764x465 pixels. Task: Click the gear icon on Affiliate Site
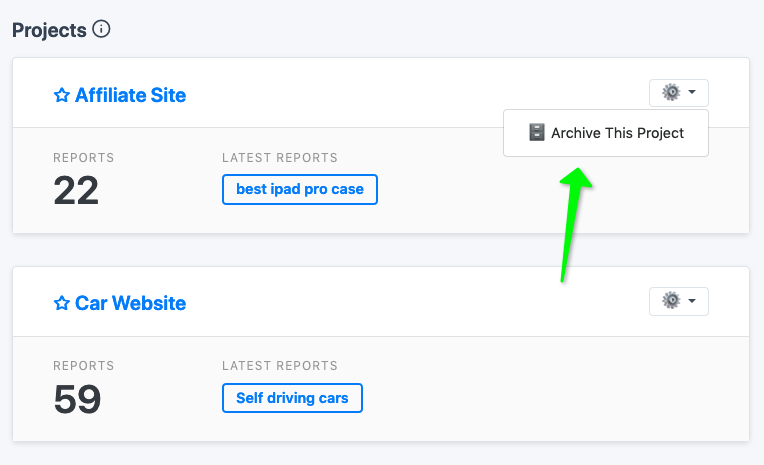pos(671,92)
